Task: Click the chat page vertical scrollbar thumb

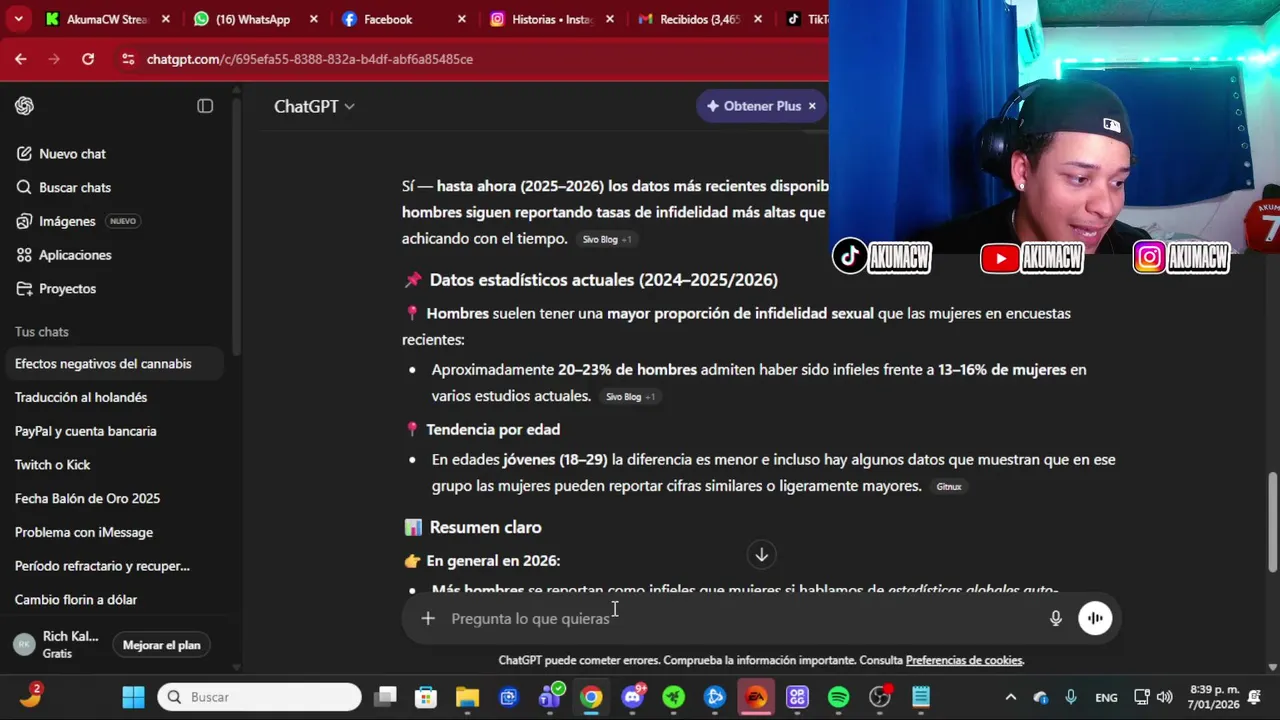Action: coord(1273,520)
